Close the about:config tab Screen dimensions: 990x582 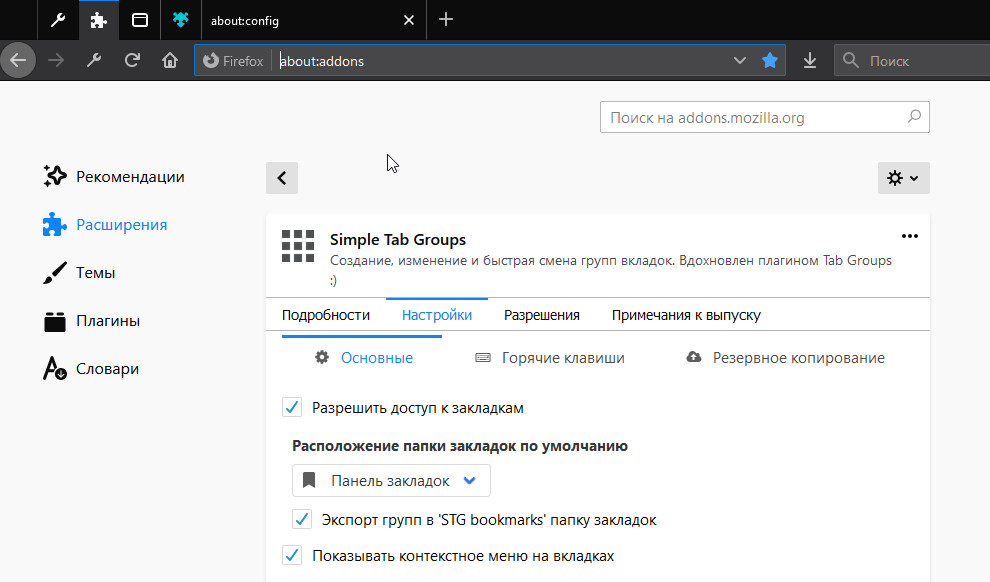coord(409,20)
